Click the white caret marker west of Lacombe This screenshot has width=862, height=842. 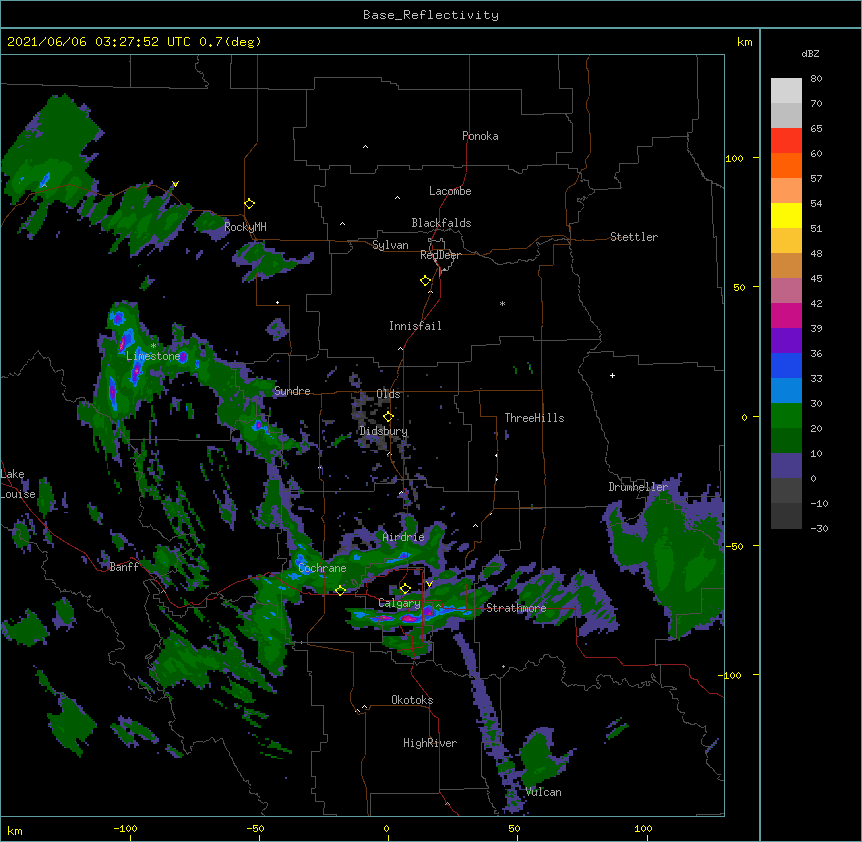point(397,198)
